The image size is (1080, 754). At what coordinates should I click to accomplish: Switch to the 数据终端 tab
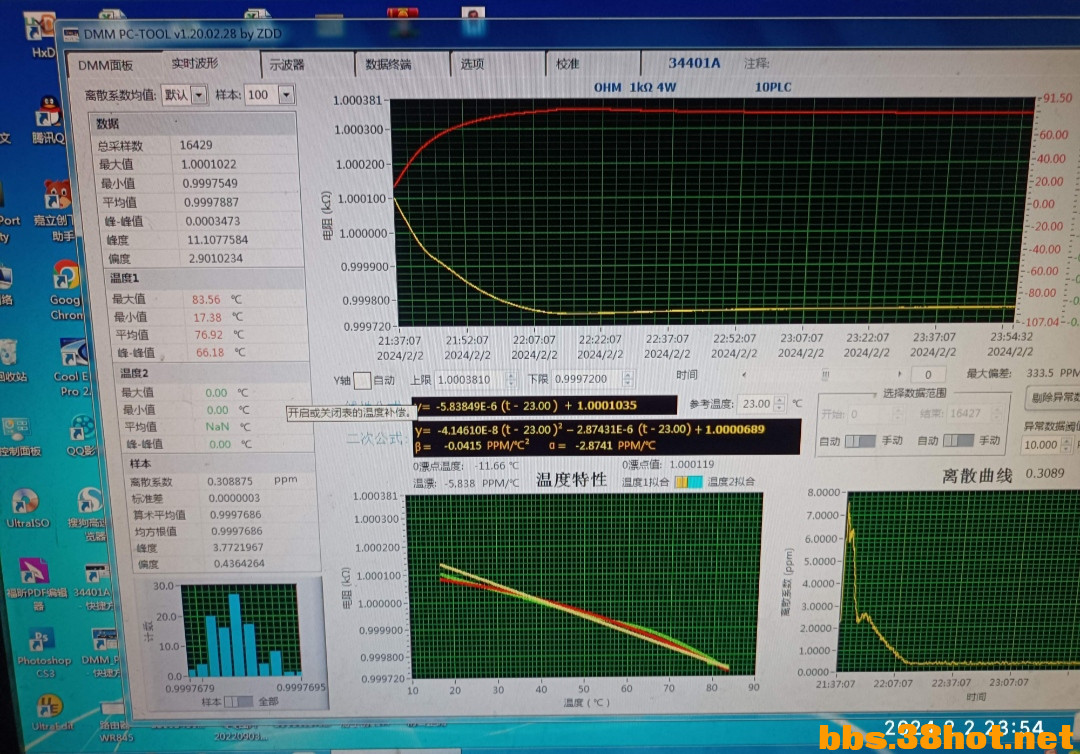tap(388, 64)
